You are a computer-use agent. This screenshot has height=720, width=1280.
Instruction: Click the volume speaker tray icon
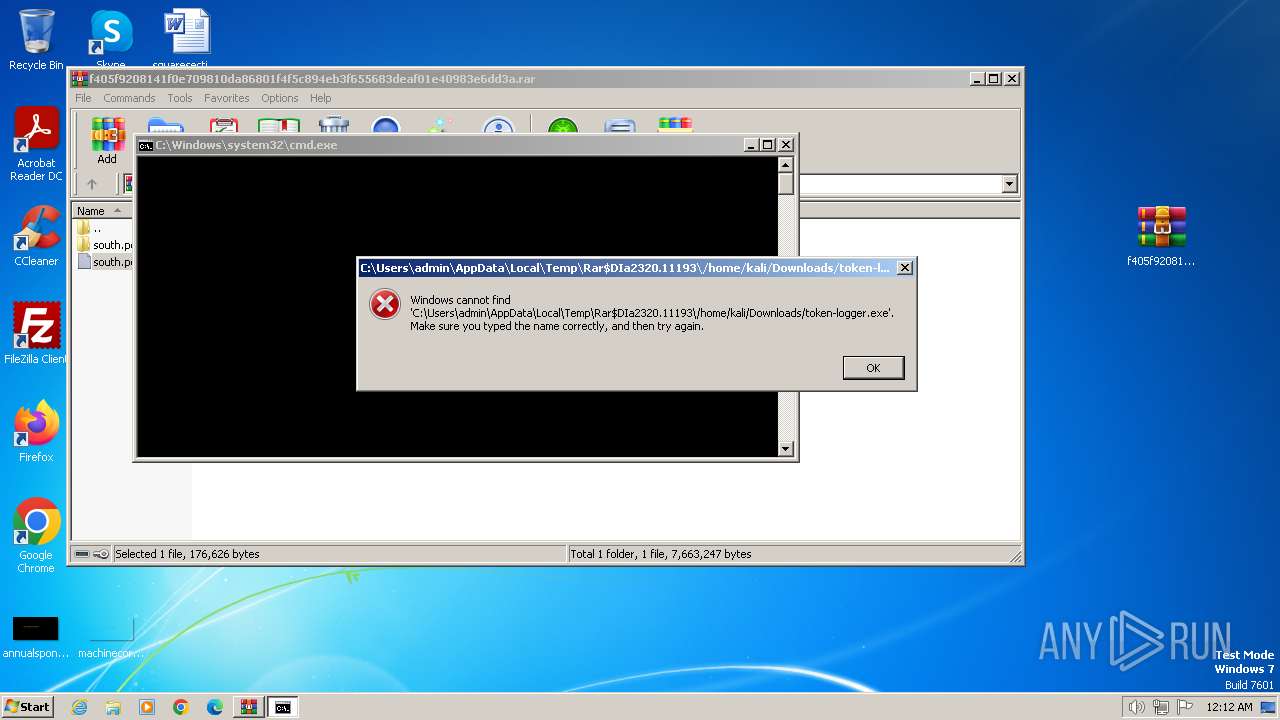coord(1136,707)
